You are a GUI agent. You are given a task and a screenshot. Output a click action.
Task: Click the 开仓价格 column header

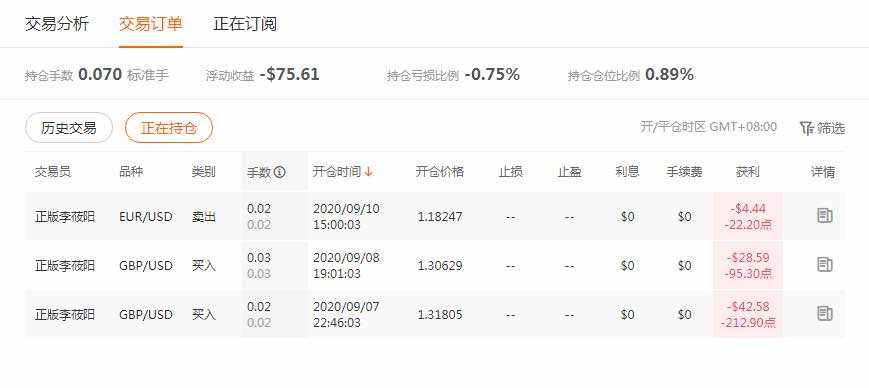click(440, 171)
